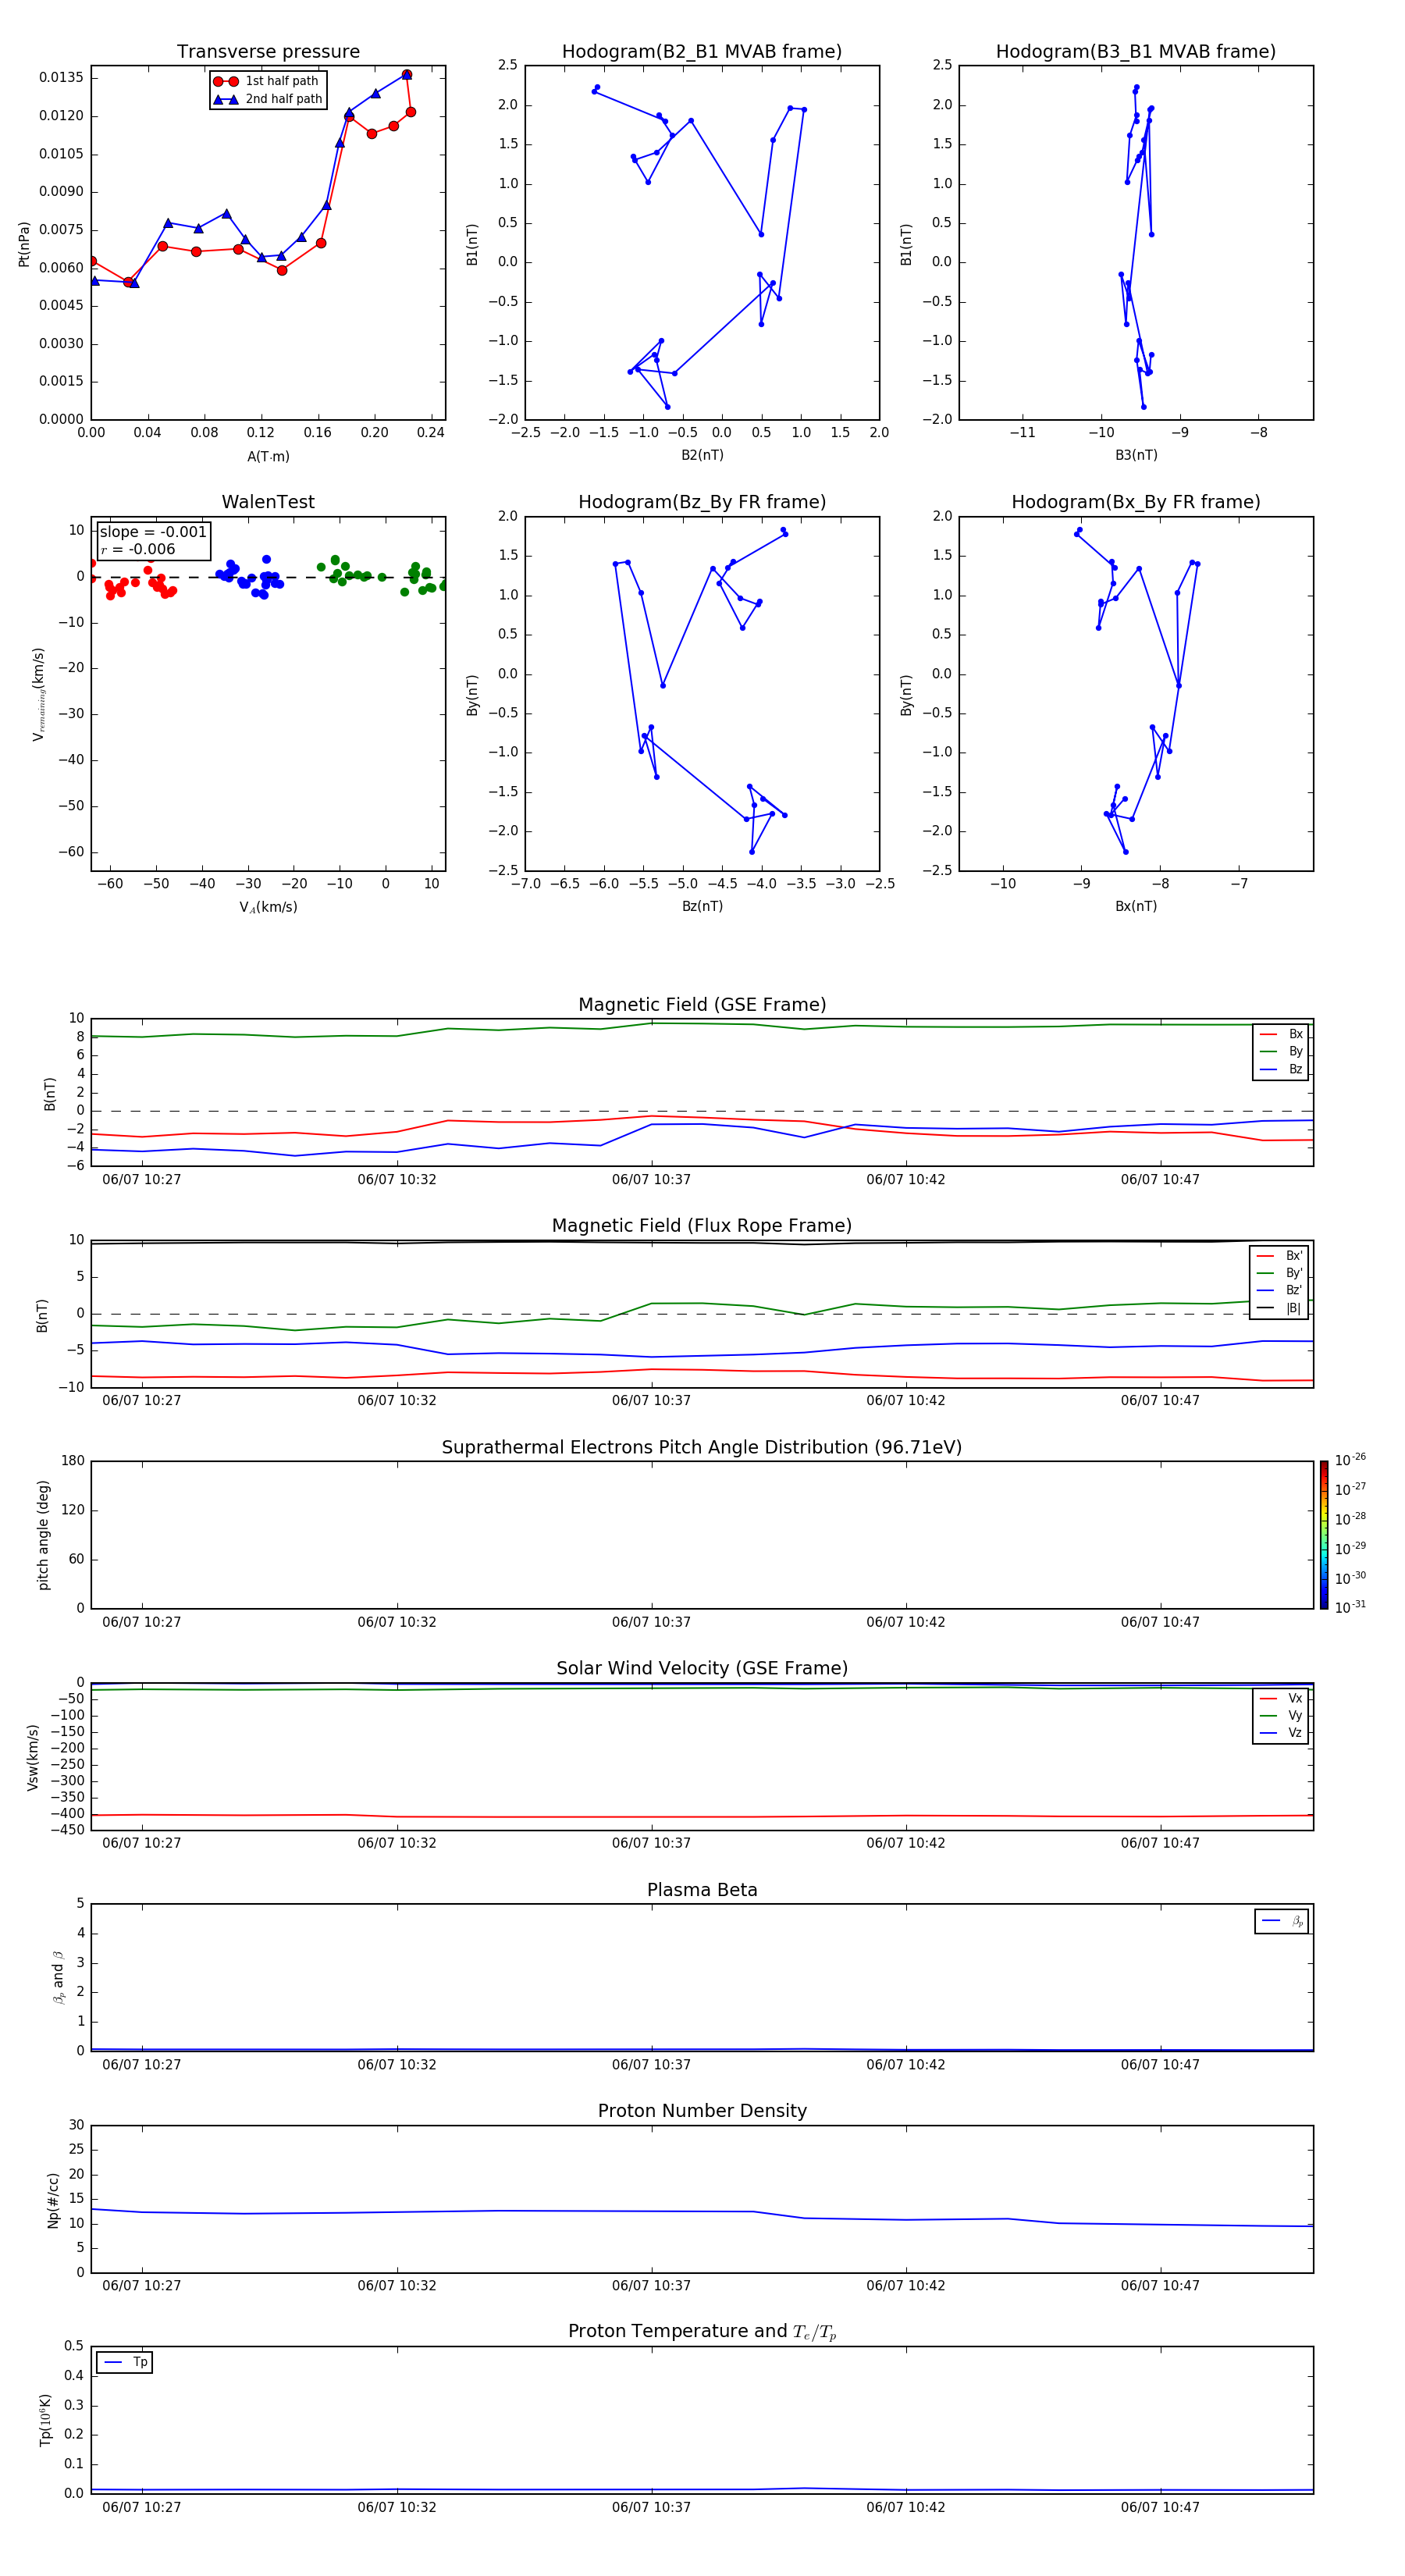Click 'Bx' legend entry in GSE magnetic field plot
The height and width of the screenshot is (2576, 1405).
(1281, 1034)
